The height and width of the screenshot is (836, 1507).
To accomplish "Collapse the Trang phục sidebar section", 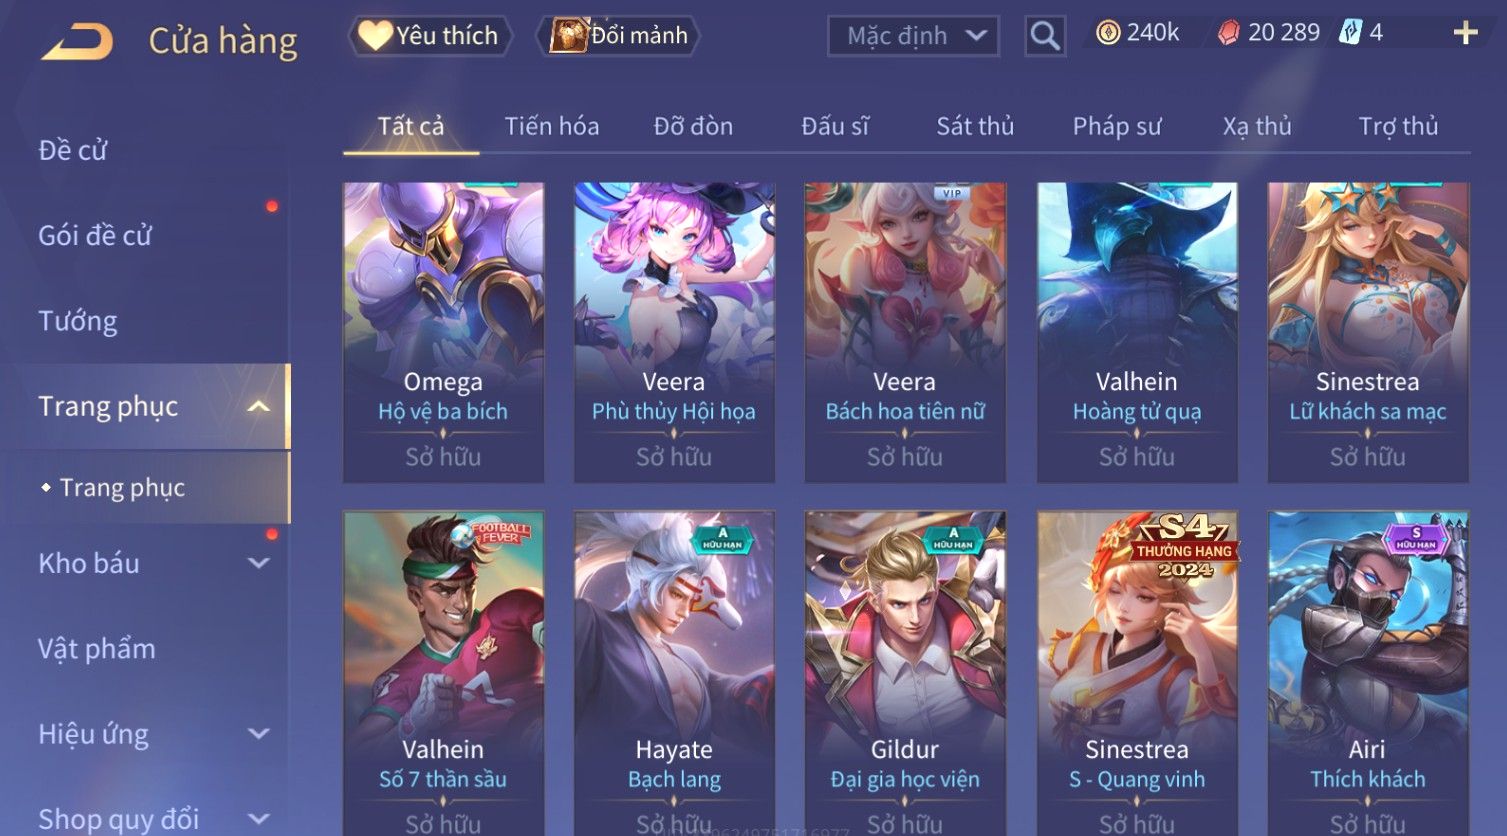I will click(258, 406).
